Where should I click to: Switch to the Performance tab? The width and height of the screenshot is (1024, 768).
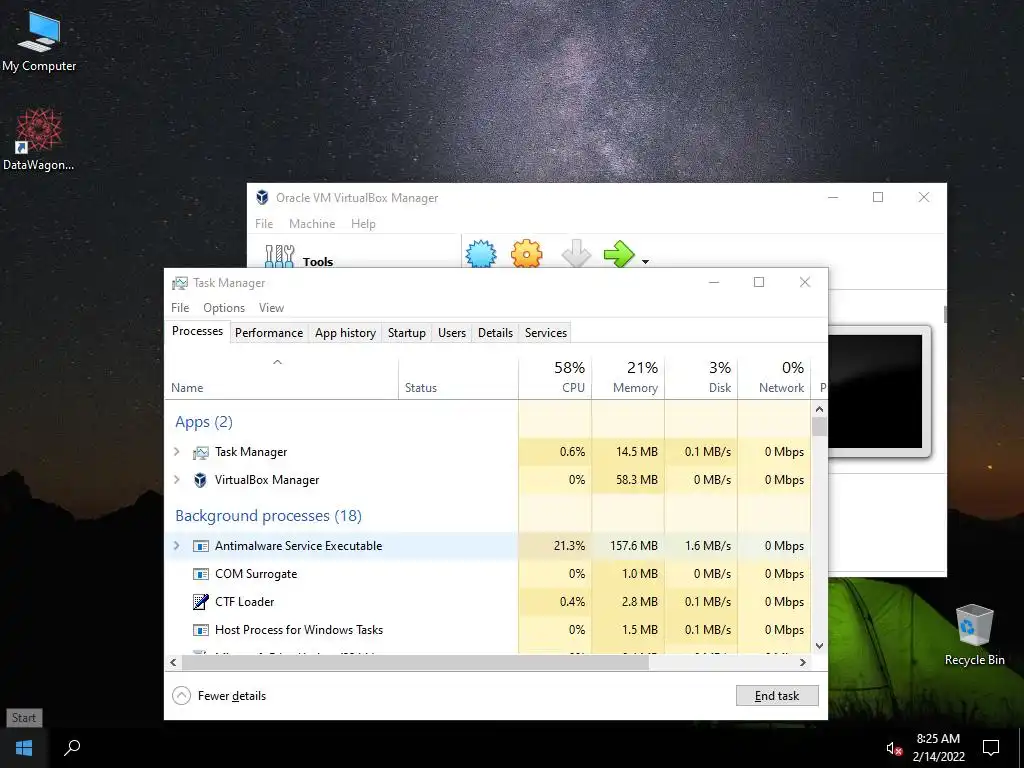[x=269, y=332]
